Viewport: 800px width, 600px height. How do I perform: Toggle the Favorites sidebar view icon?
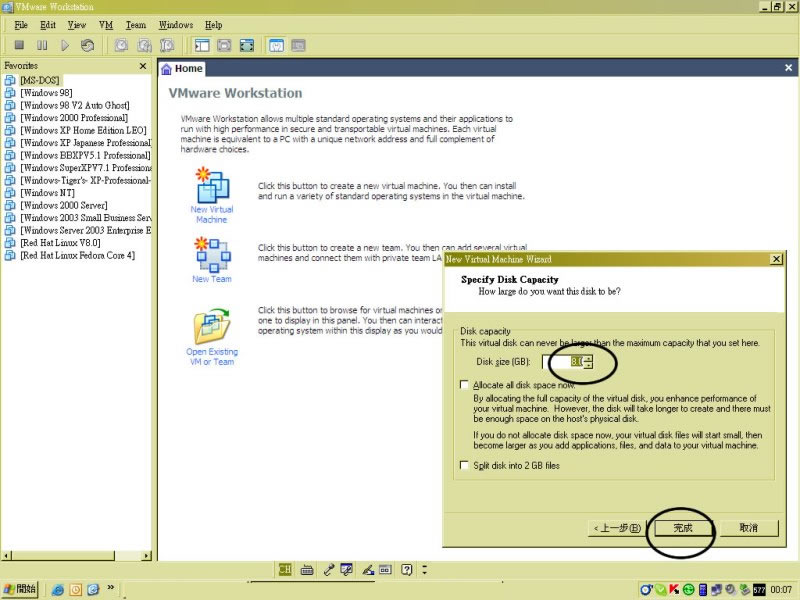202,45
